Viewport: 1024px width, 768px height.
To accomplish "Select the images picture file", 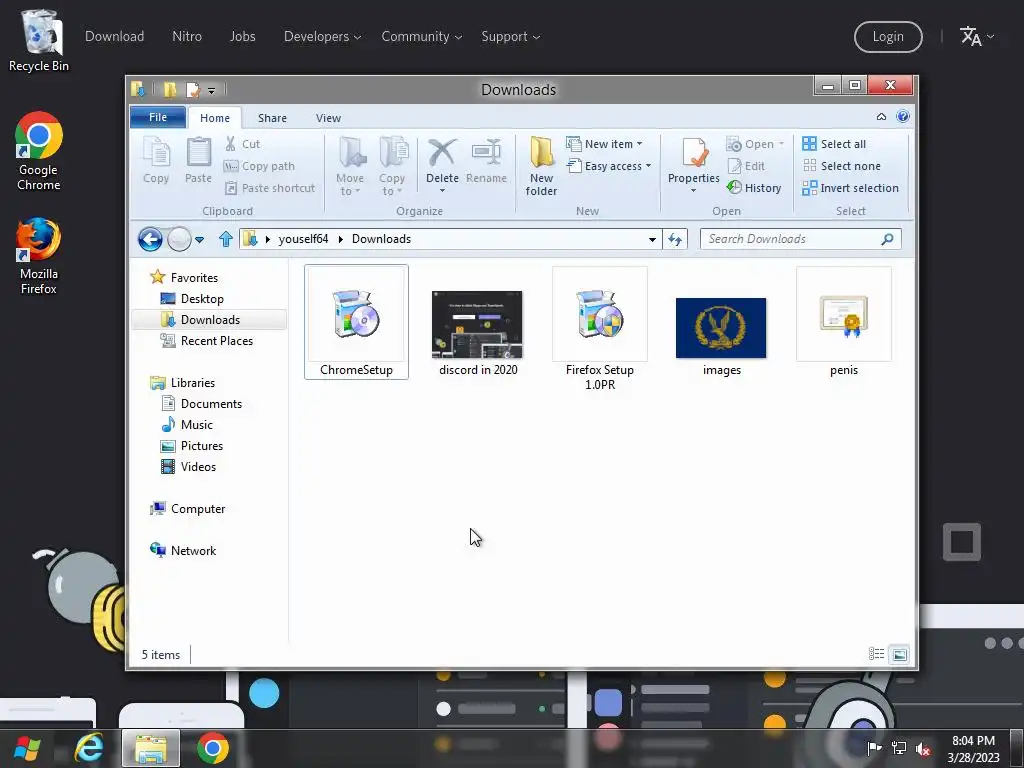I will (x=722, y=336).
